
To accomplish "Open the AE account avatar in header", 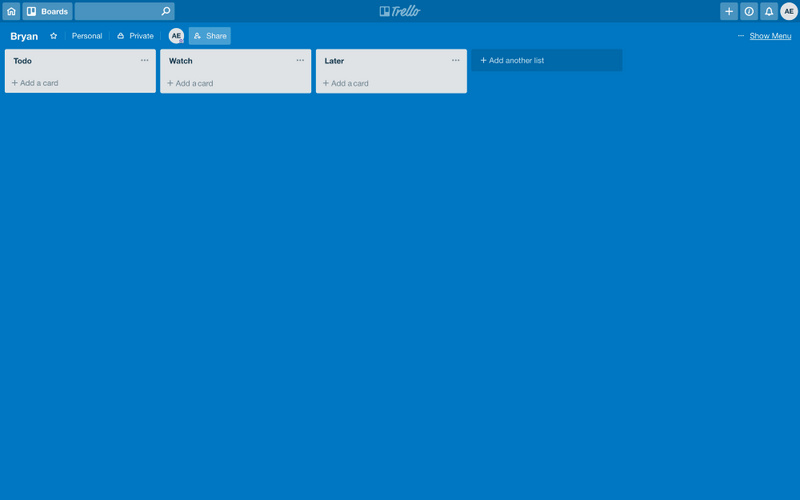I will tap(789, 11).
